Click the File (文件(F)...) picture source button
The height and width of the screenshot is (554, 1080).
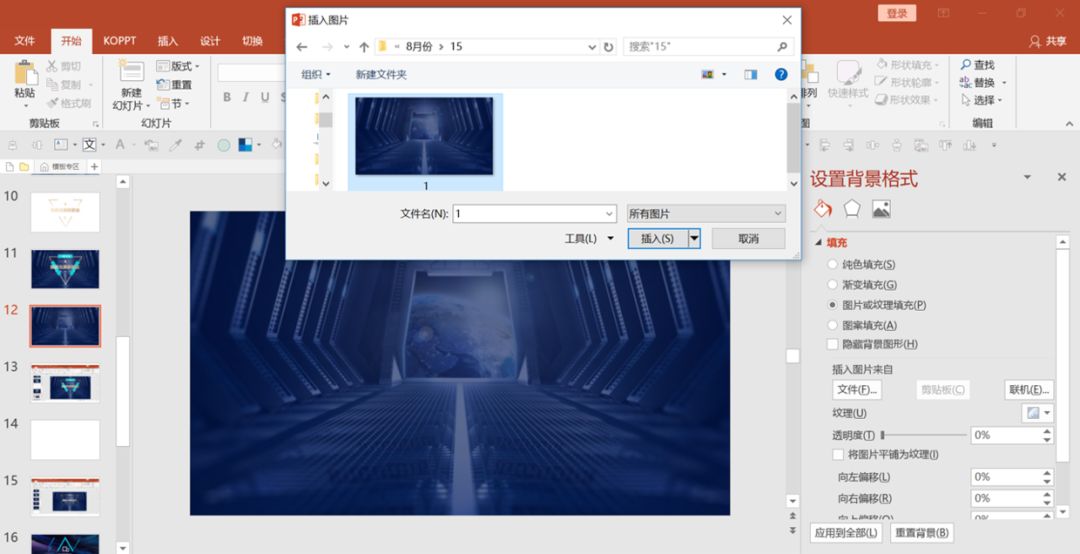857,389
